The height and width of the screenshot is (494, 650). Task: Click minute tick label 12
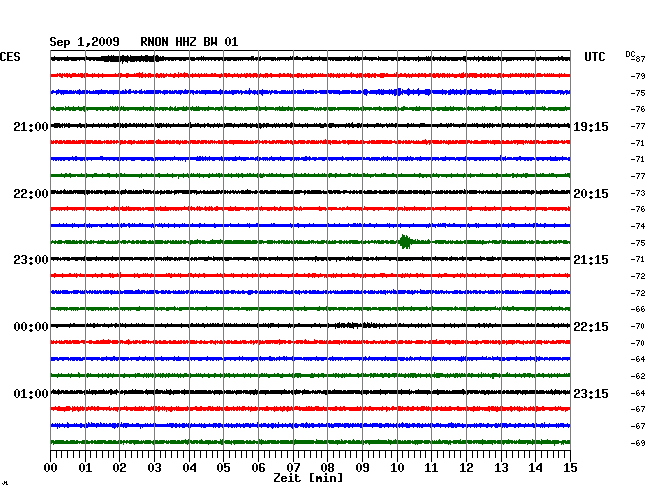466,468
